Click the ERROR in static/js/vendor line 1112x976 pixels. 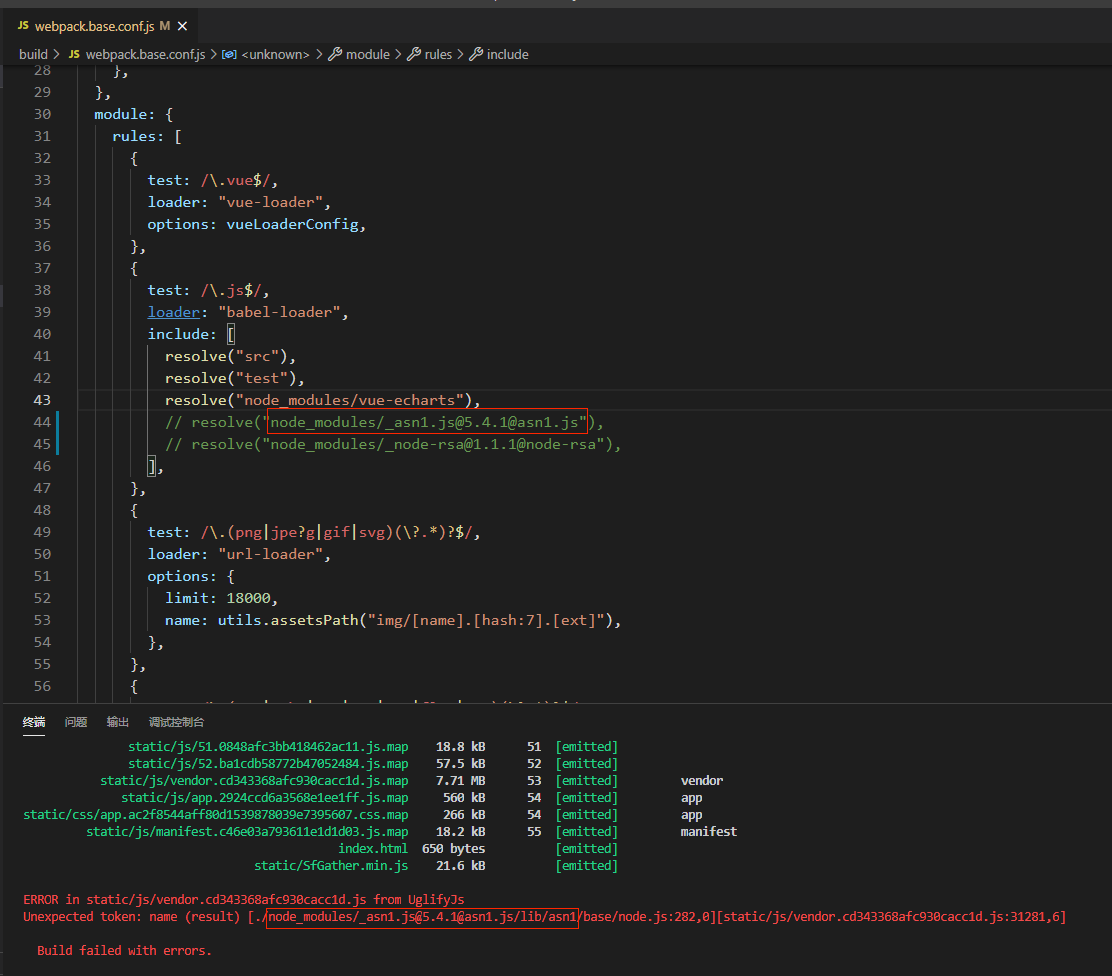pyautogui.click(x=244, y=900)
